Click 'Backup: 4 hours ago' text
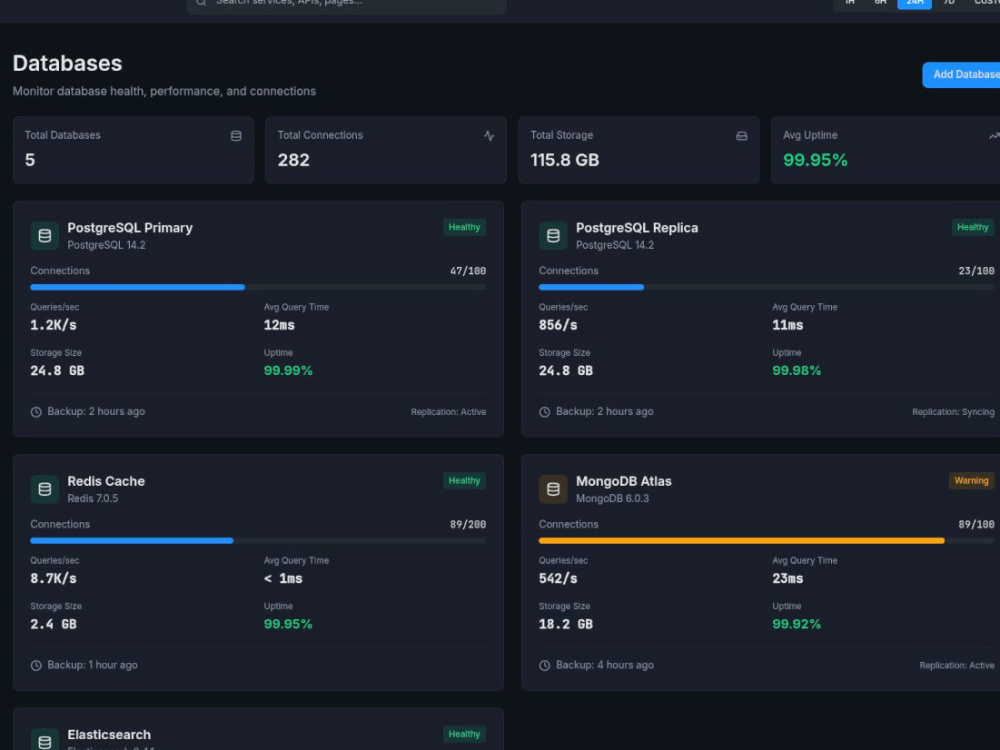The height and width of the screenshot is (750, 1000). click(605, 665)
